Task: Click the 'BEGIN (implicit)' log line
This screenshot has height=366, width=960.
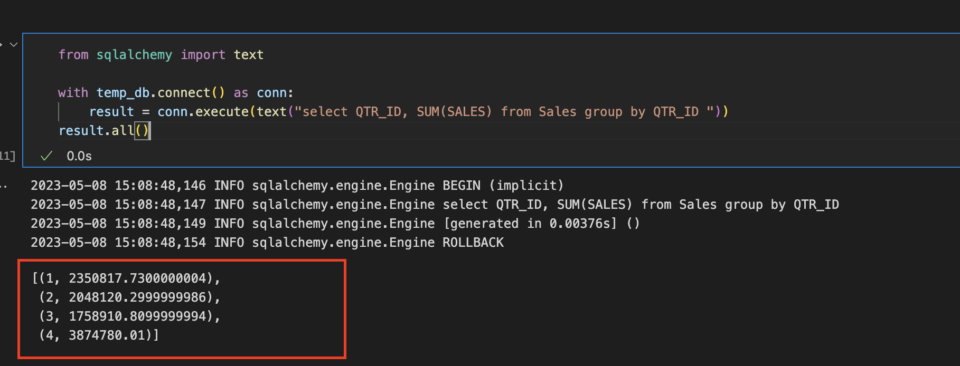Action: click(x=297, y=185)
